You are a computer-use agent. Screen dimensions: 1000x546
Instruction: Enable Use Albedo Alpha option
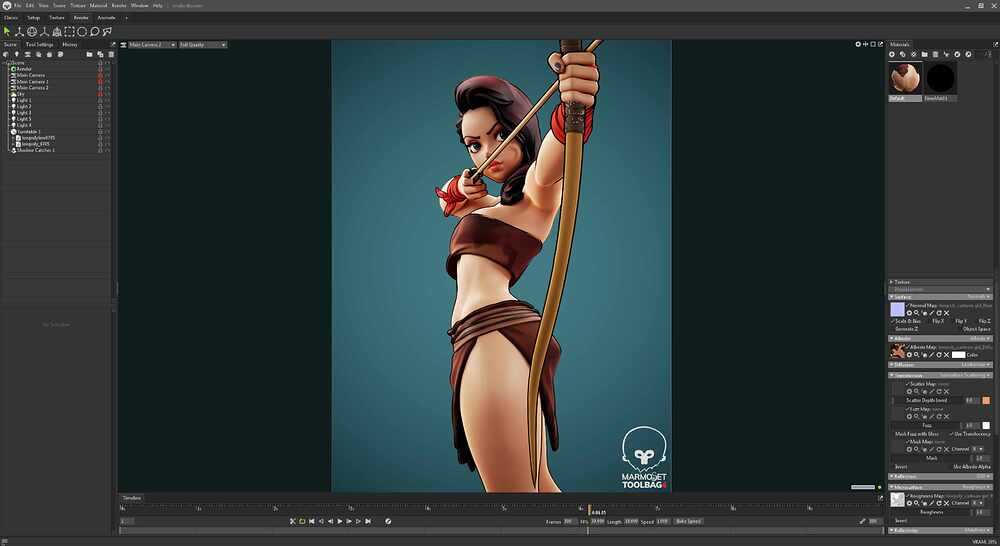pyautogui.click(x=972, y=467)
